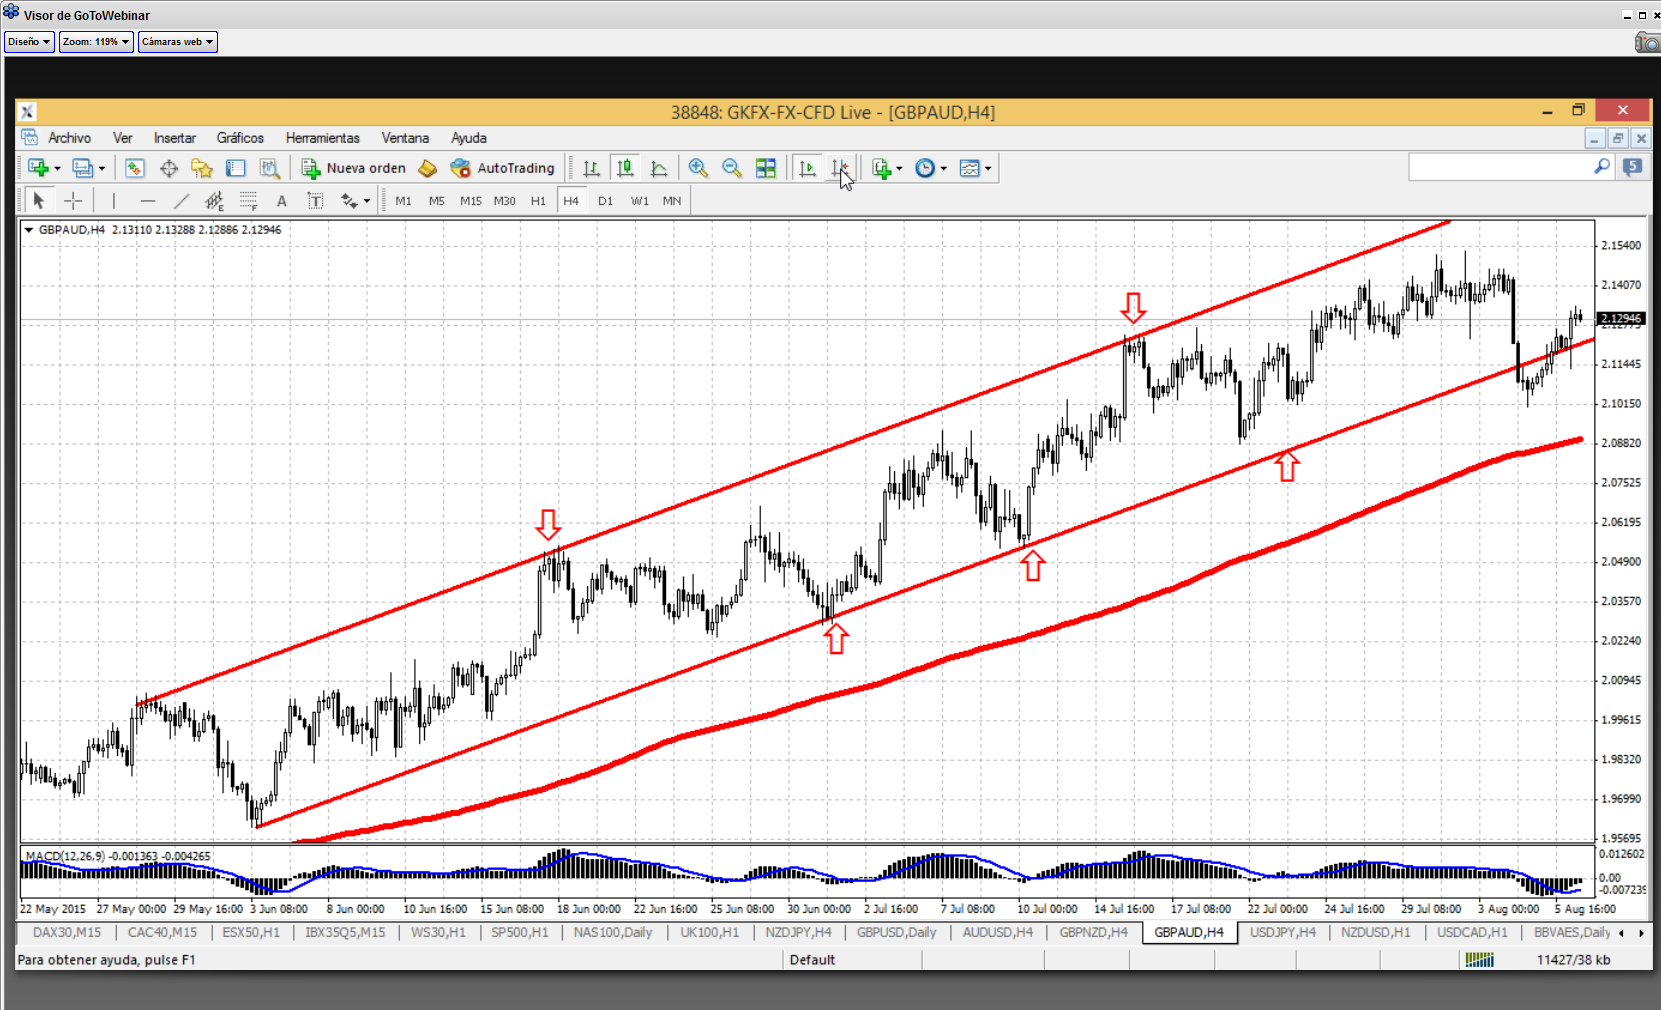This screenshot has height=1010, width=1661.
Task: Switch timeframe to D1
Action: pos(605,201)
